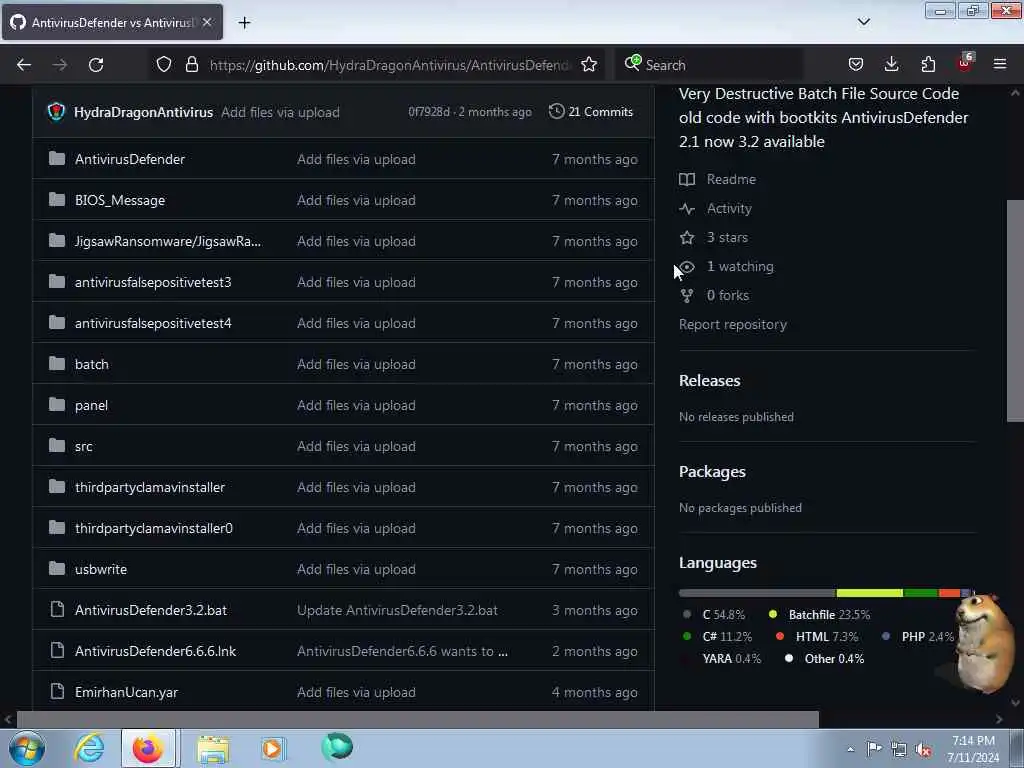The image size is (1024, 768).
Task: Open the Windows Start orb
Action: point(26,748)
